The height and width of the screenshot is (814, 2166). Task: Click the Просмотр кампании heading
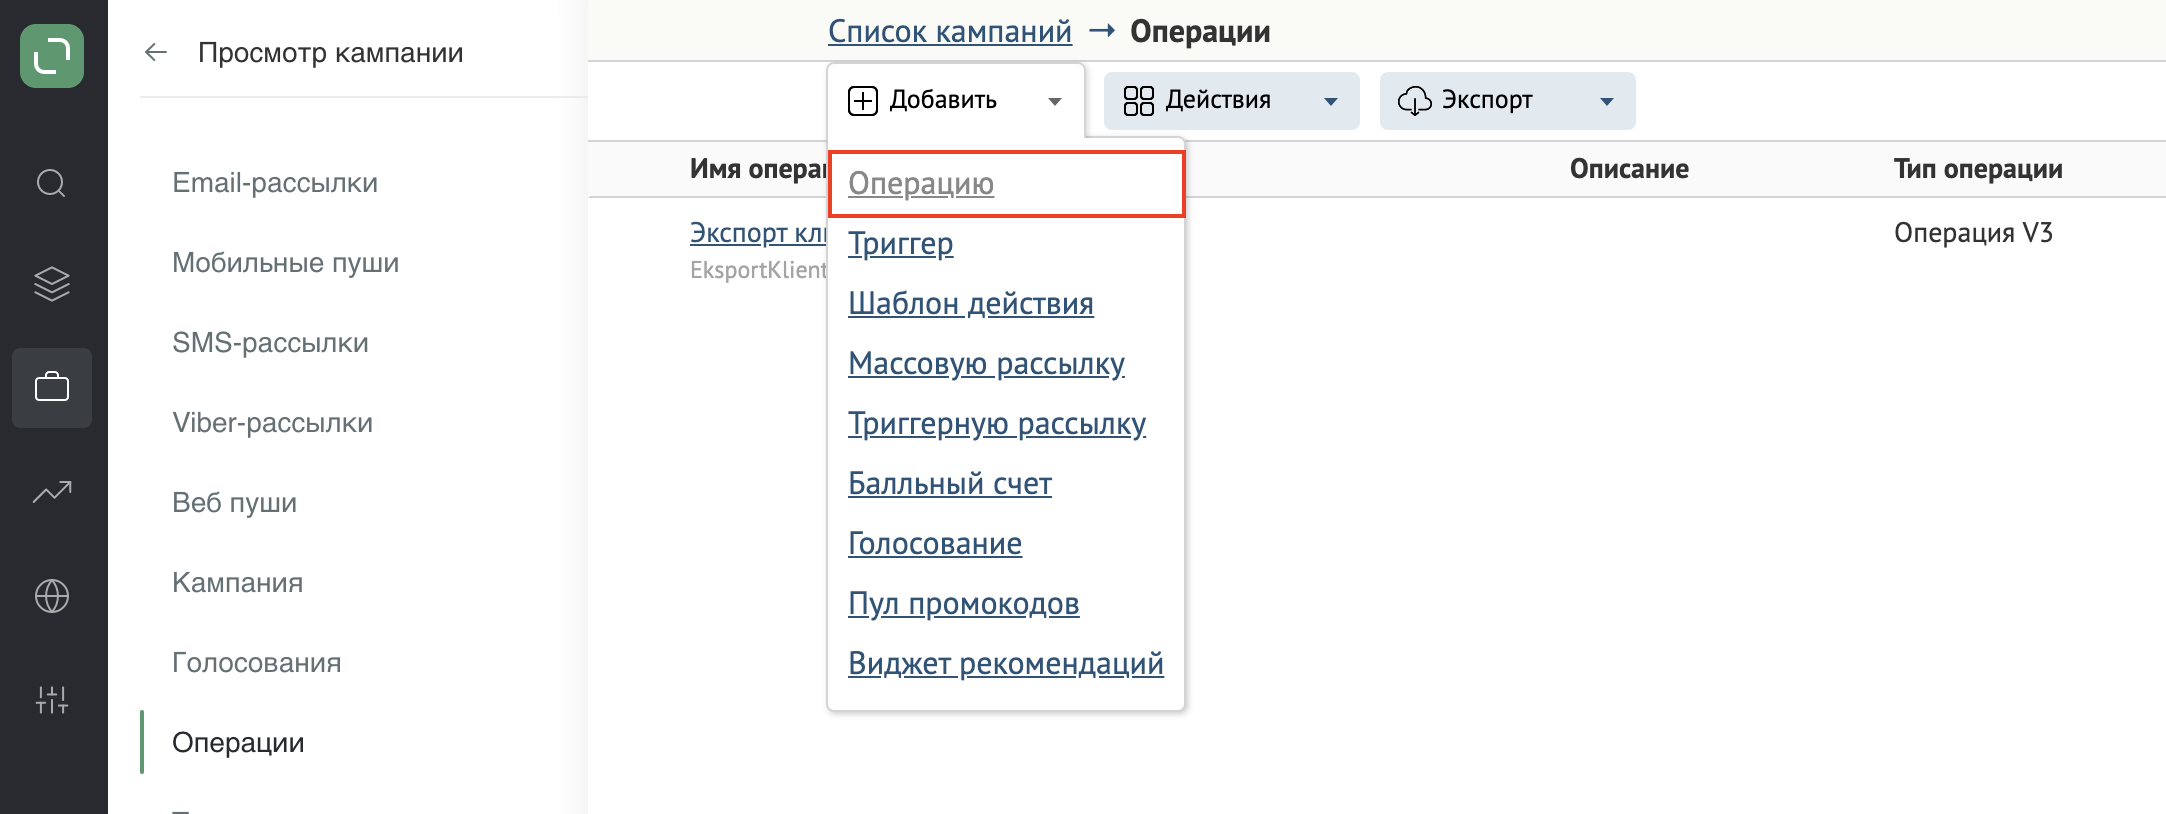330,53
